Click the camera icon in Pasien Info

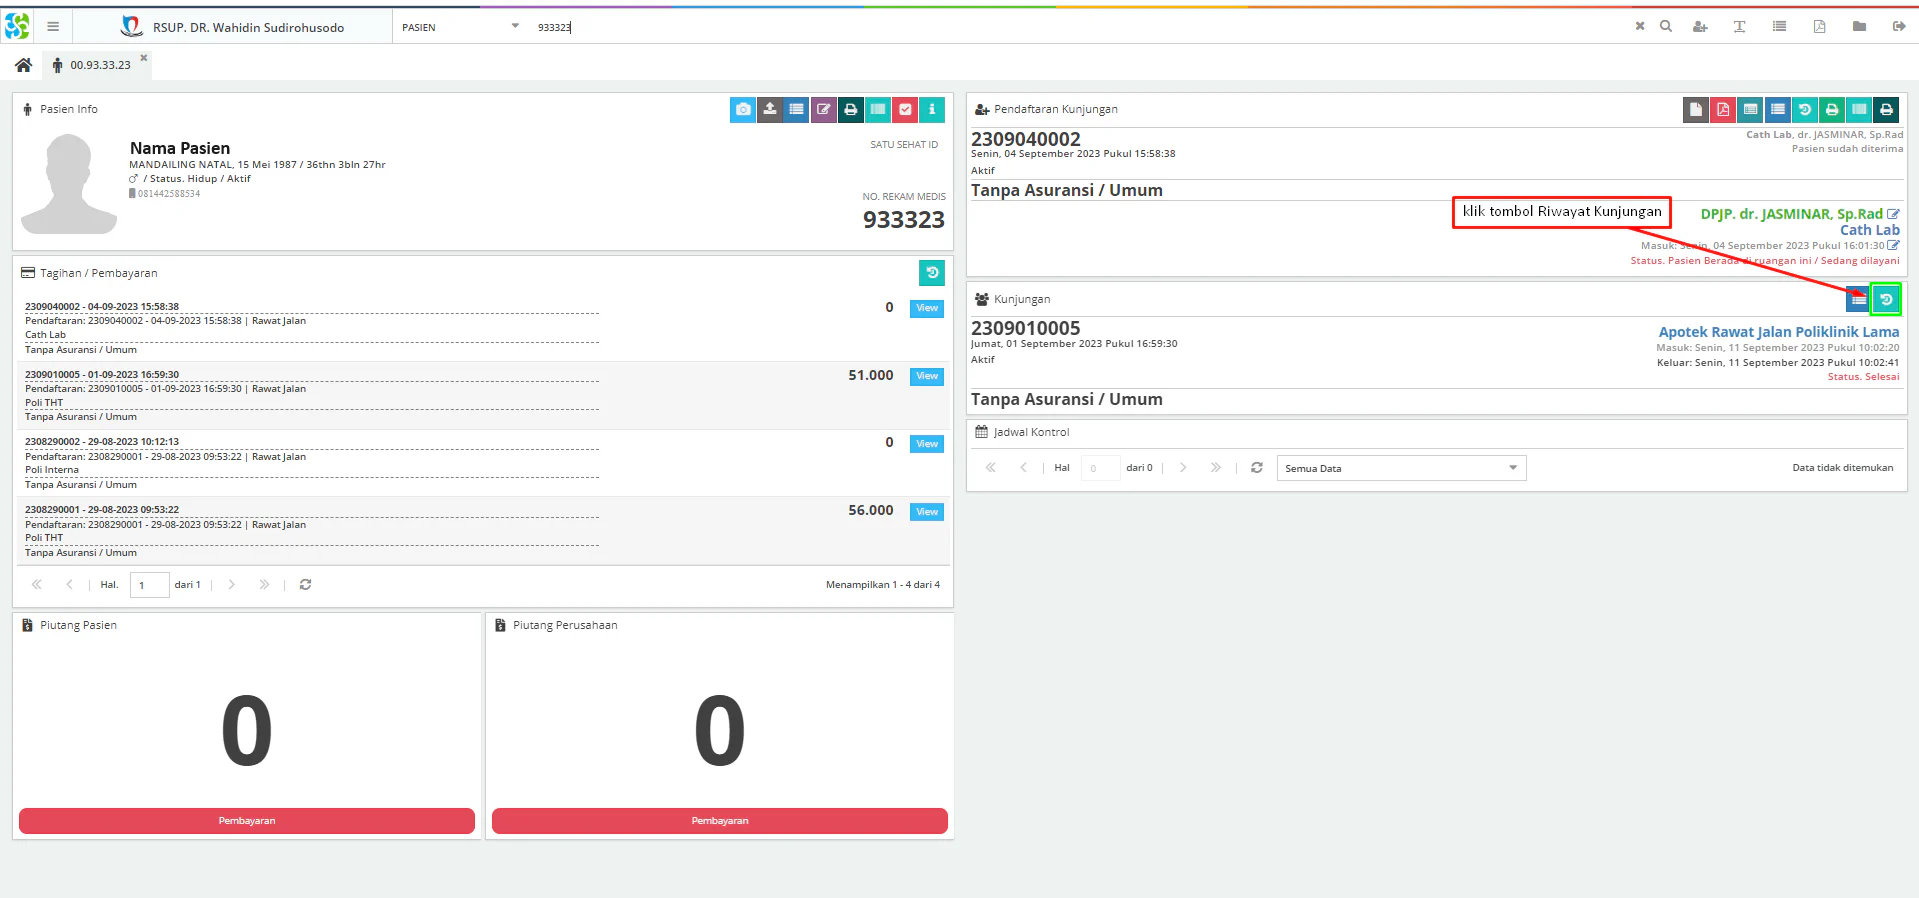tap(743, 109)
